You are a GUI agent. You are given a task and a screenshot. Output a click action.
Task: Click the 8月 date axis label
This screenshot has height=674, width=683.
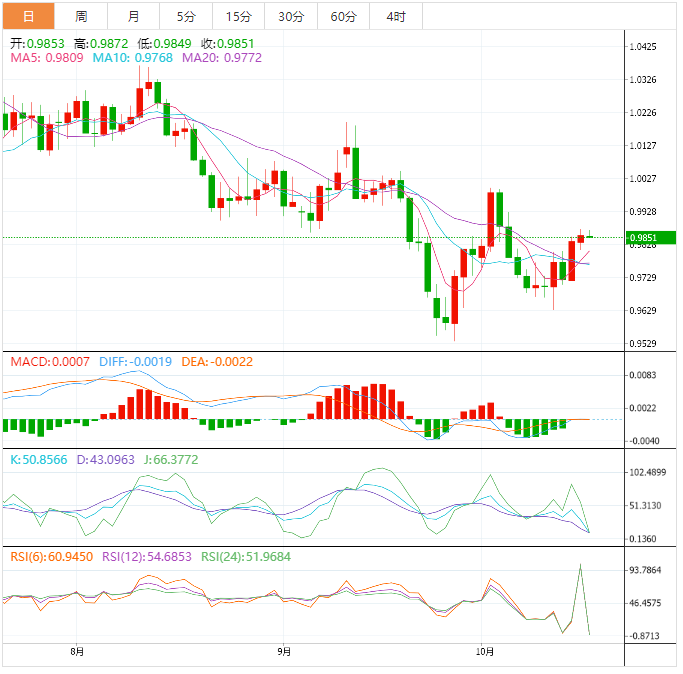(77, 652)
